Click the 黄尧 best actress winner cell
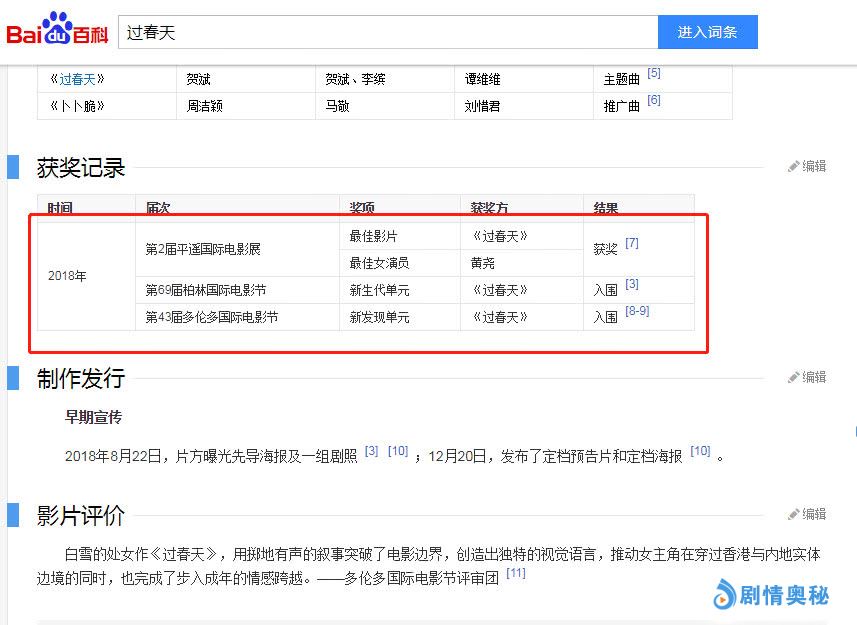Image resolution: width=857 pixels, height=625 pixels. 483,263
